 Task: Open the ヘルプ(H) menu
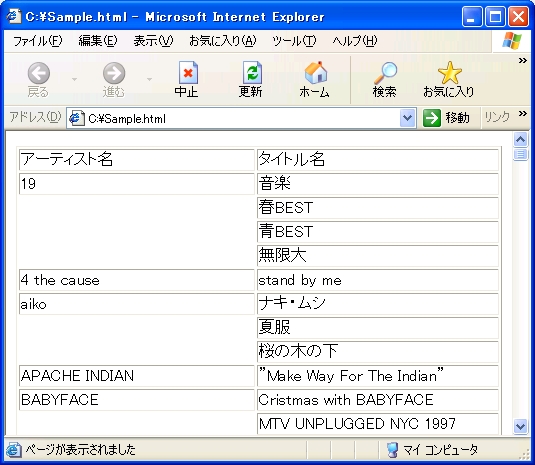[x=355, y=41]
